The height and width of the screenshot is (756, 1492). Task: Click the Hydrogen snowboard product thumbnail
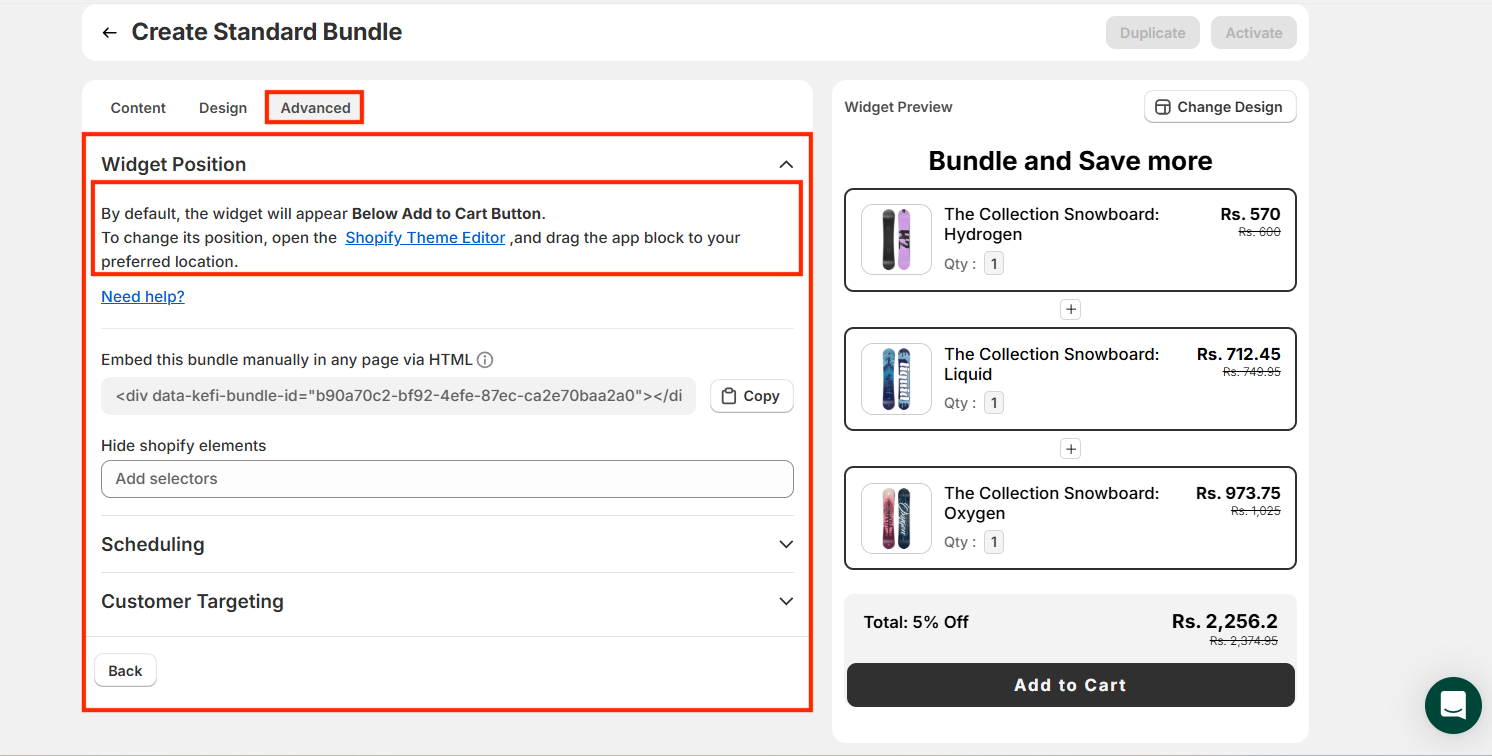click(896, 240)
